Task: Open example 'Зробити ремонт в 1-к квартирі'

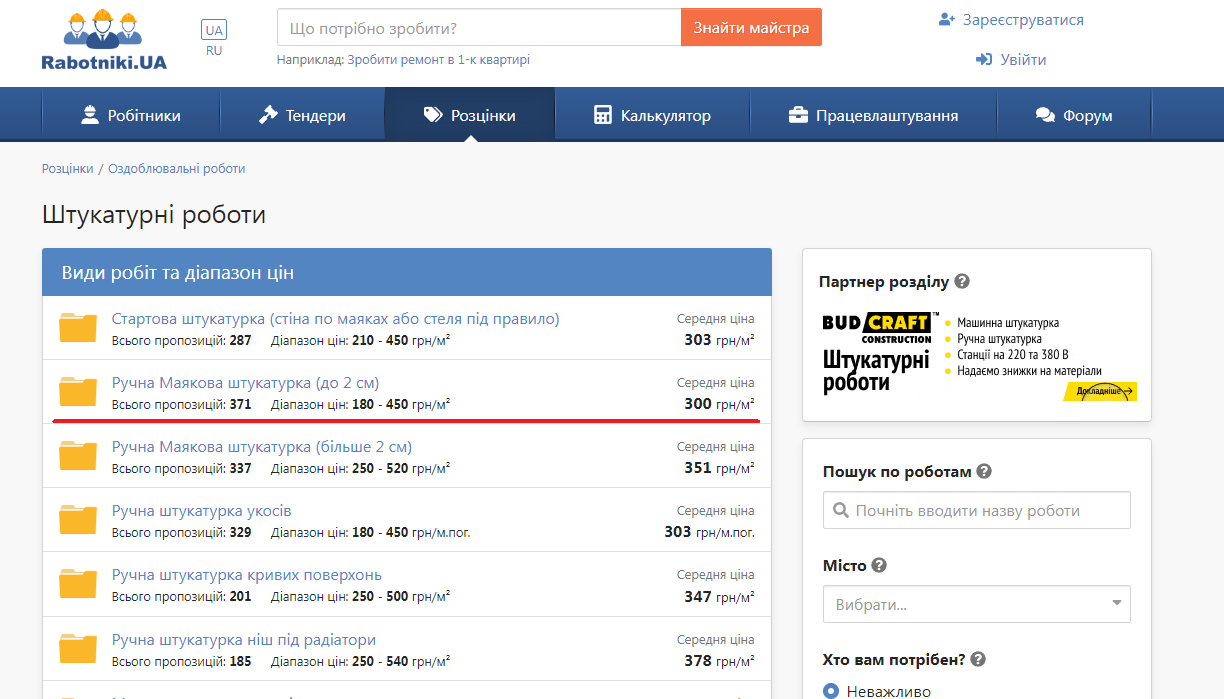Action: [x=438, y=60]
